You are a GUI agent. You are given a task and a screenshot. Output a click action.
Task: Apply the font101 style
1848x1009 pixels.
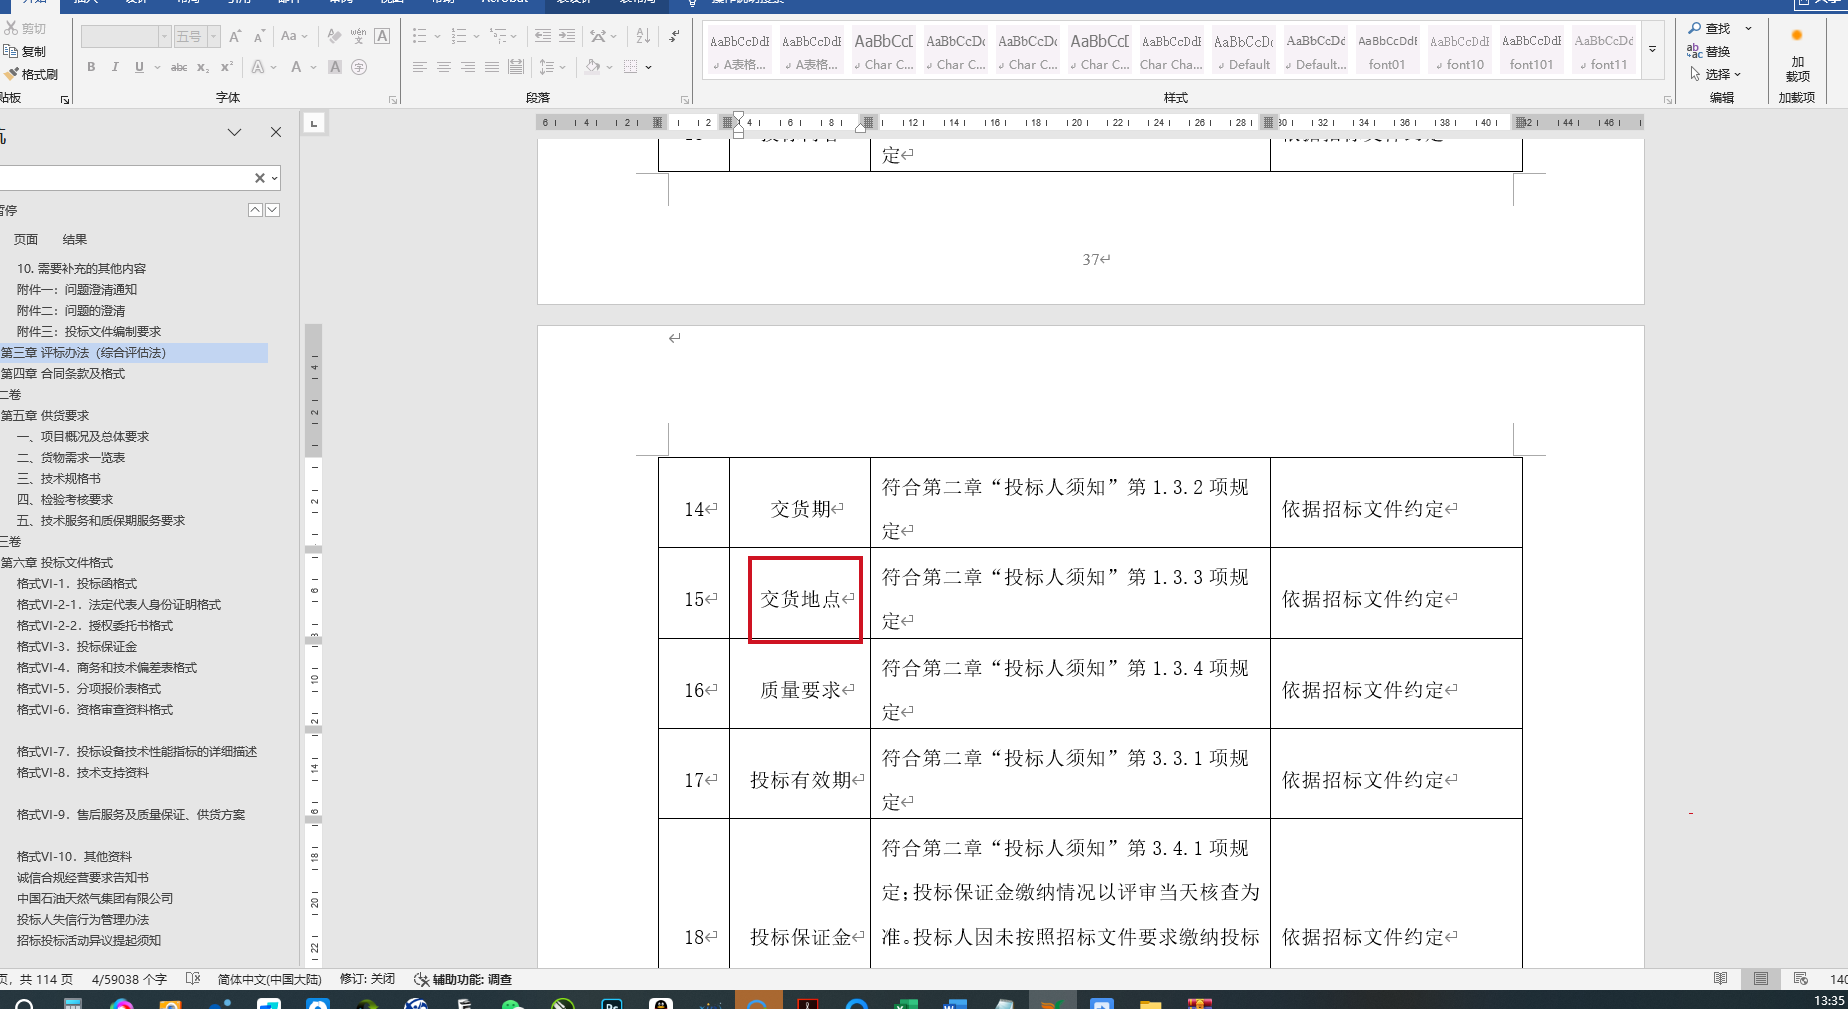[1531, 52]
